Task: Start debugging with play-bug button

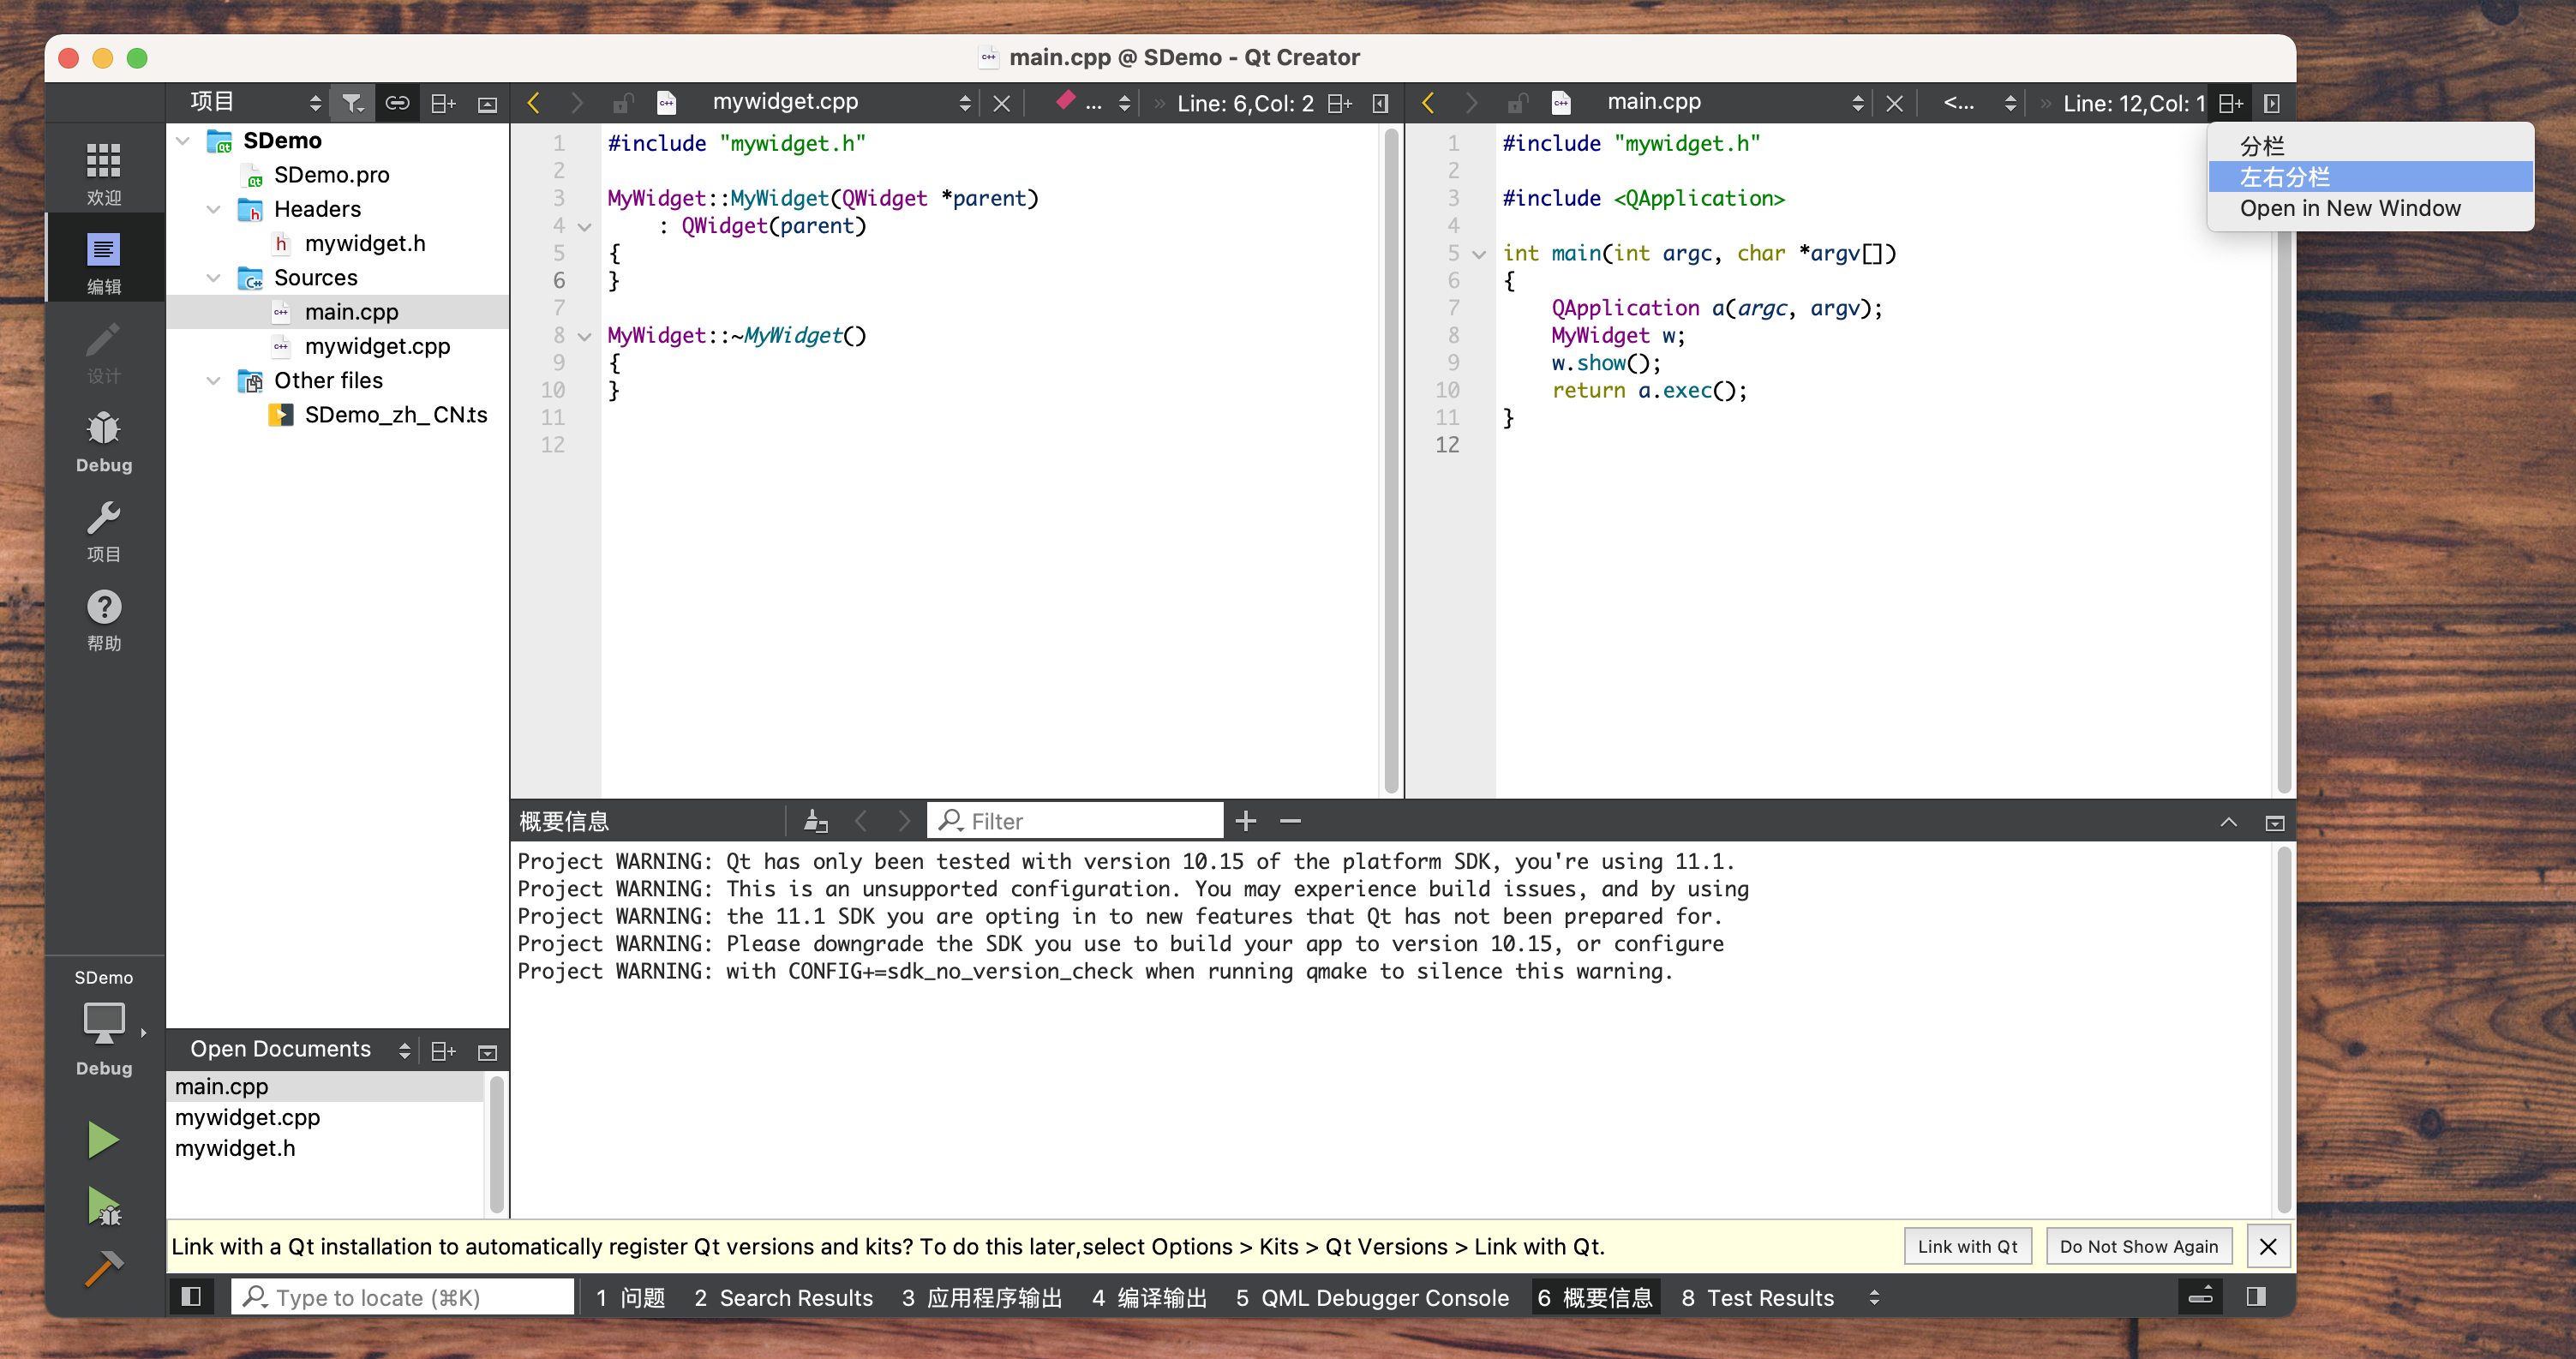Action: point(103,1206)
